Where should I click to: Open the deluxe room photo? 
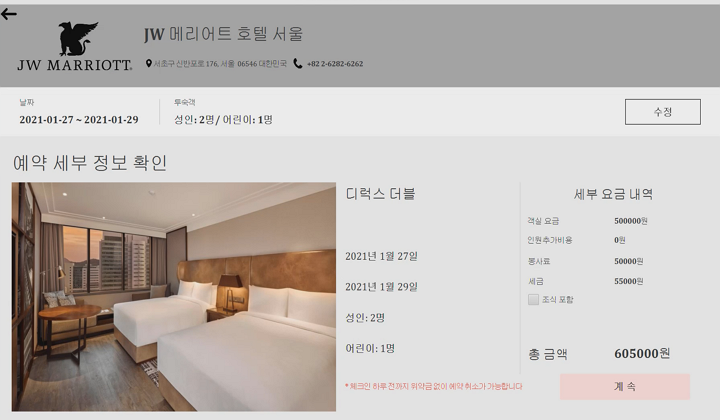[x=174, y=297]
